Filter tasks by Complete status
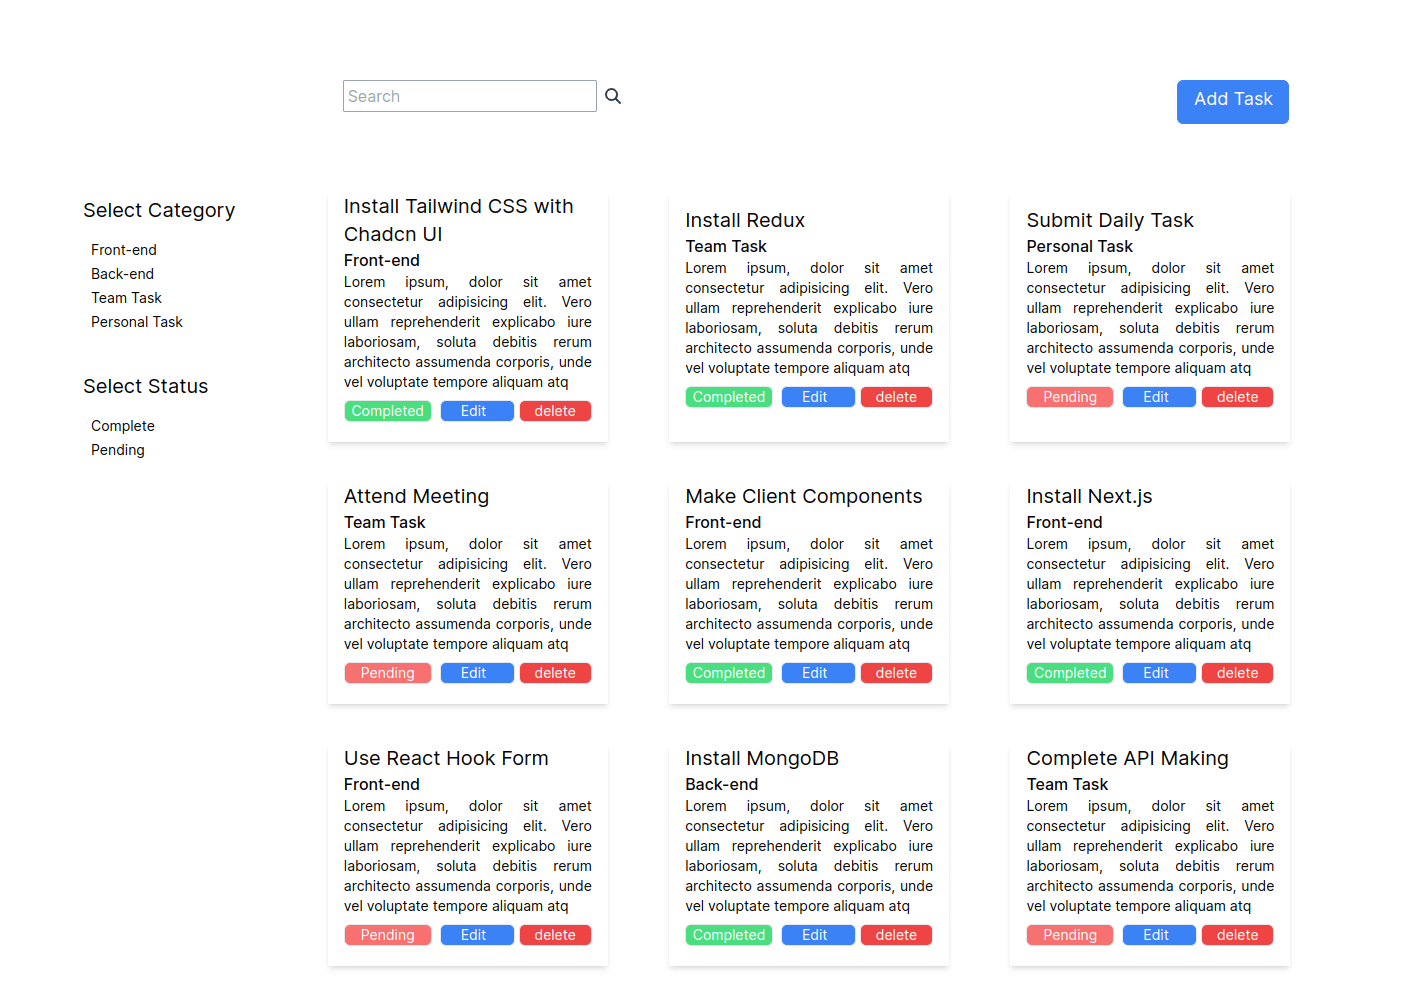Screen dimensions: 1409x986 click(123, 426)
